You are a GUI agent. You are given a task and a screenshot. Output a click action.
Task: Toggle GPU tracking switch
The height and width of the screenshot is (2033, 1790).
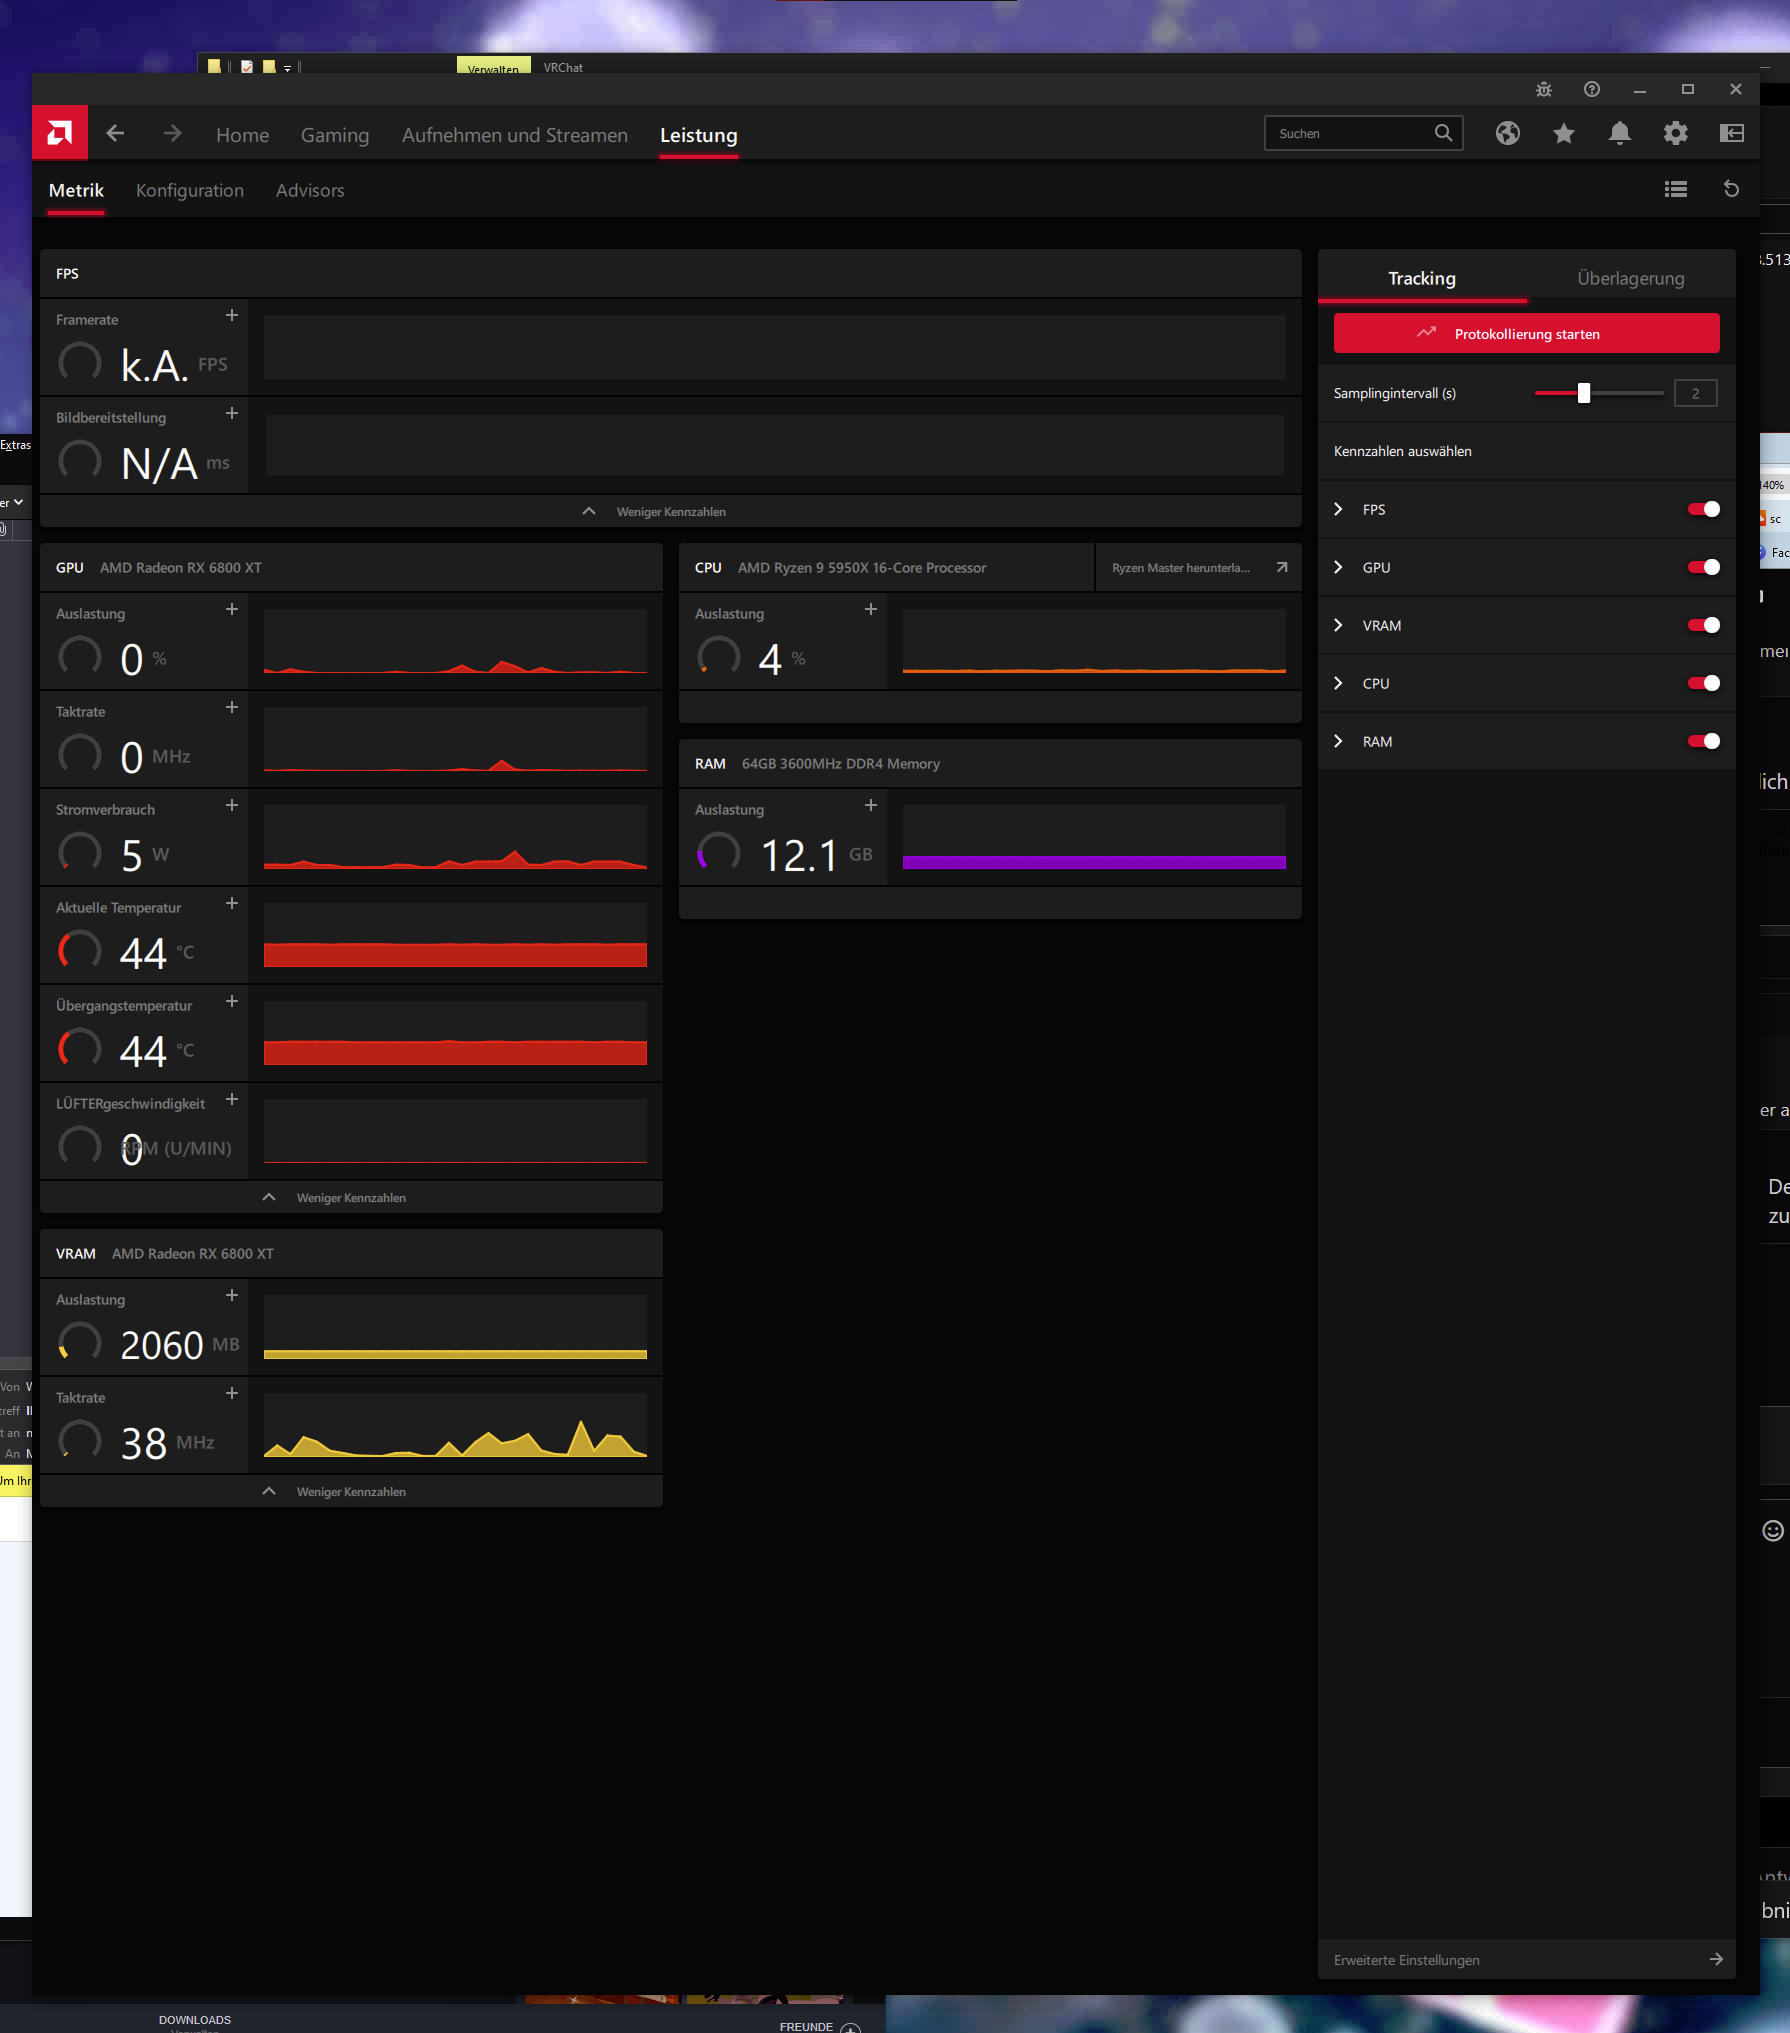click(1704, 567)
